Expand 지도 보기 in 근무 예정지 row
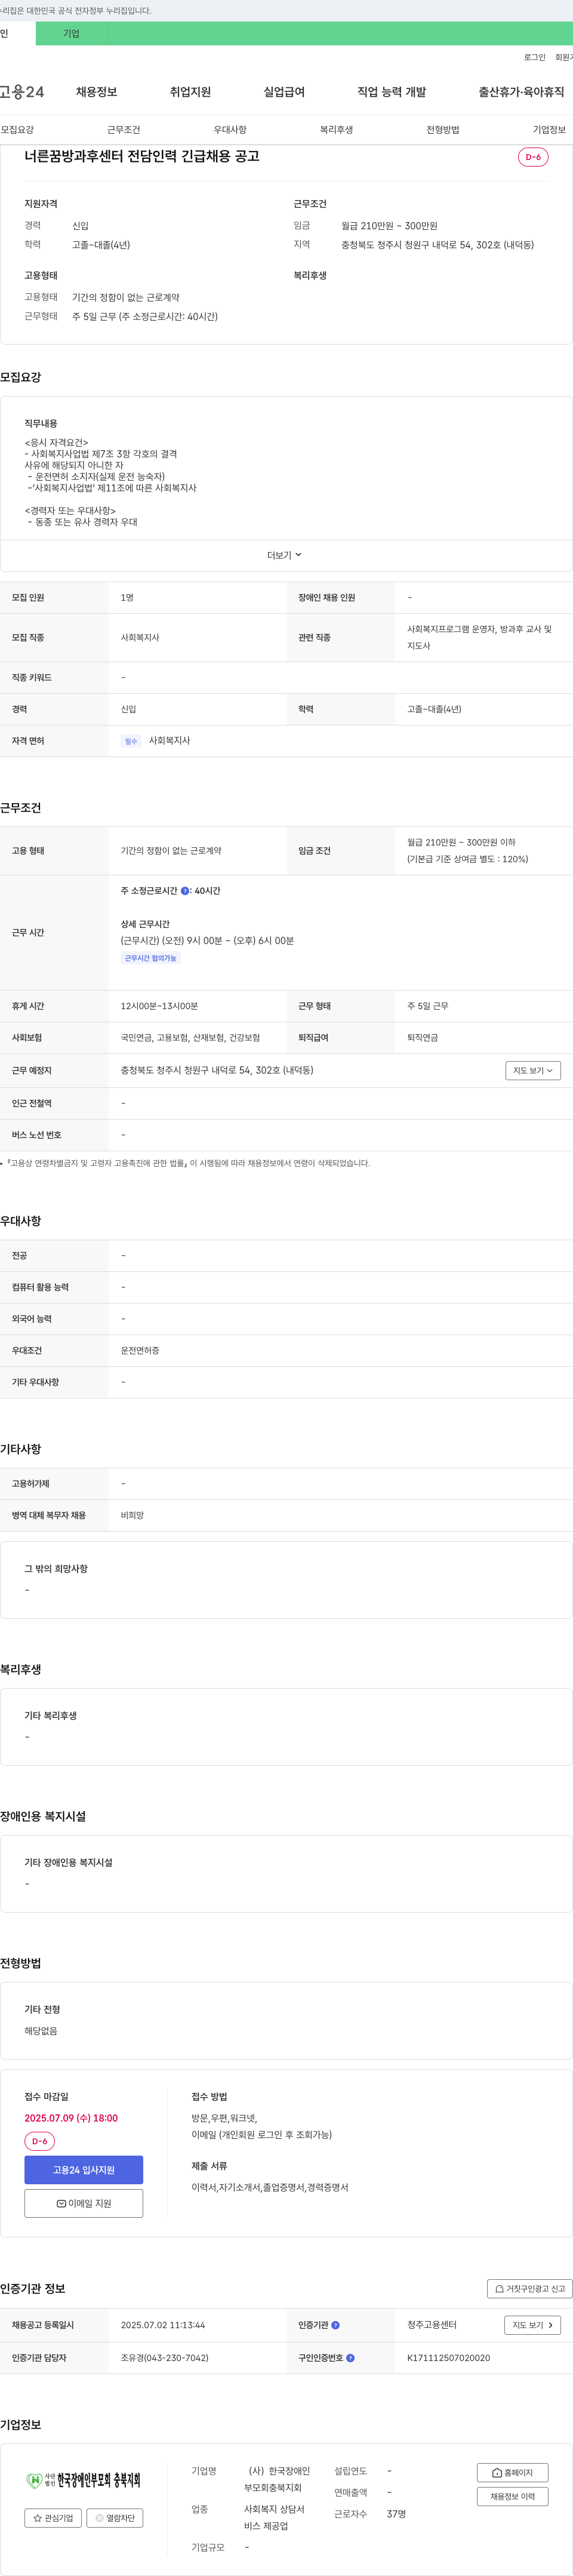 (x=533, y=1071)
